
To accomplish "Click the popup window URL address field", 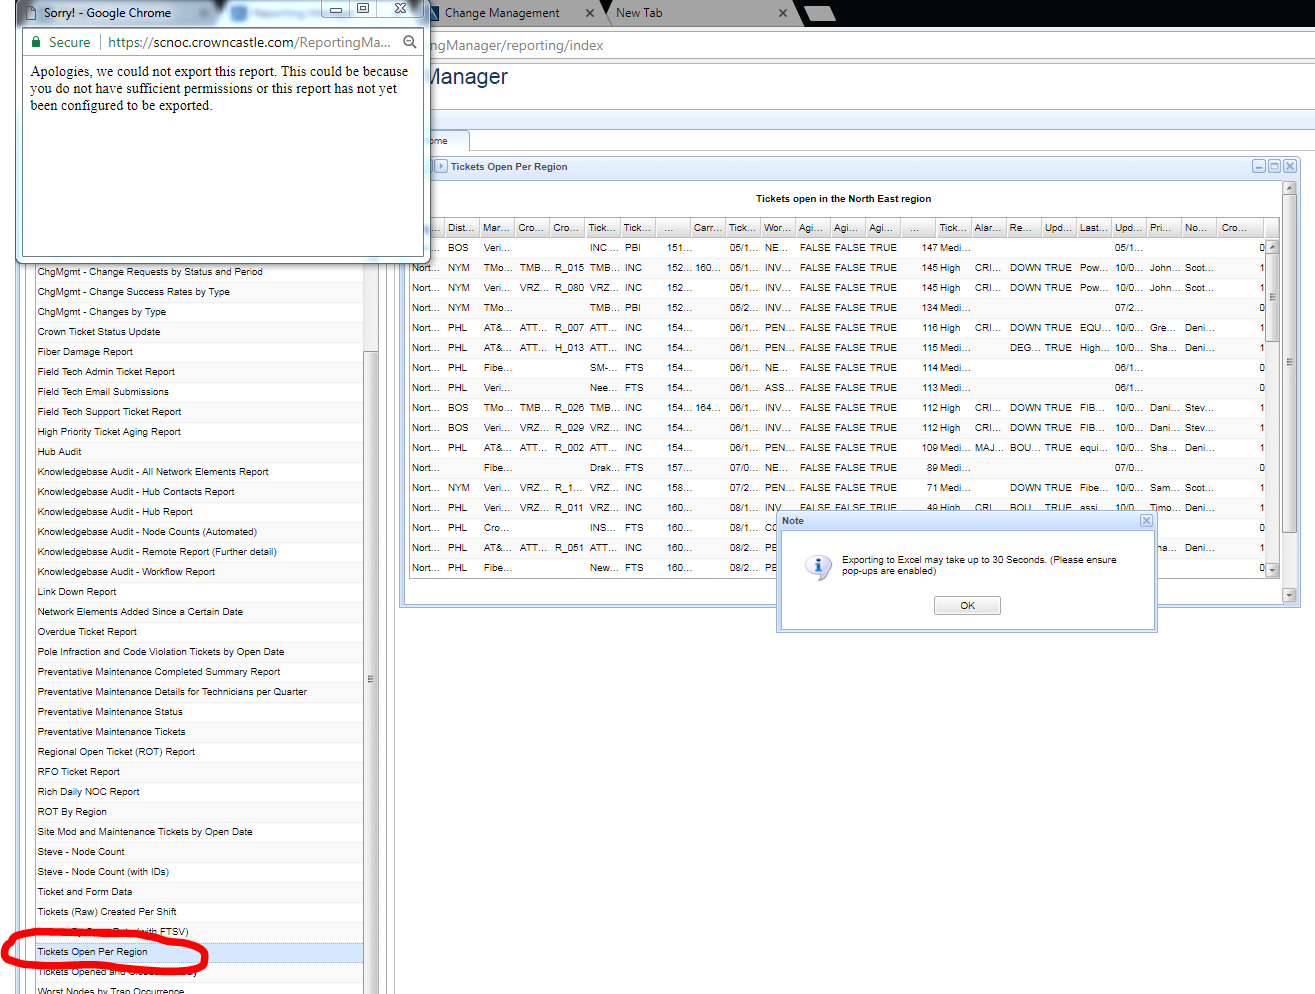I will [250, 42].
